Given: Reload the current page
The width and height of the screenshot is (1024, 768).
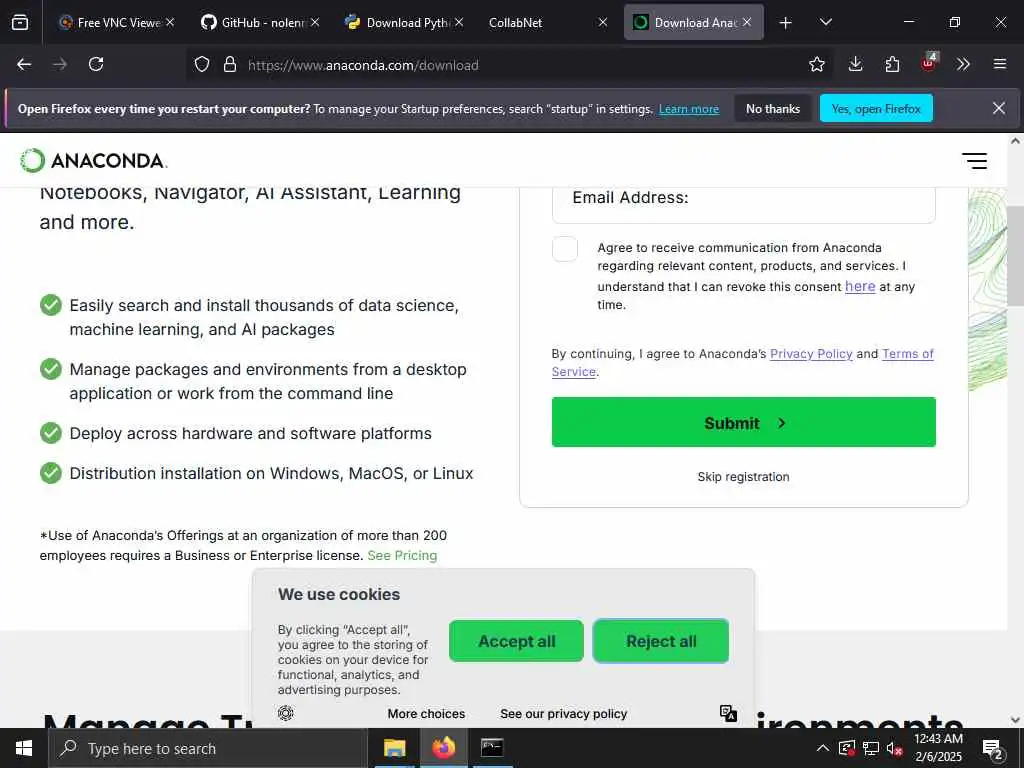Looking at the screenshot, I should click(96, 64).
